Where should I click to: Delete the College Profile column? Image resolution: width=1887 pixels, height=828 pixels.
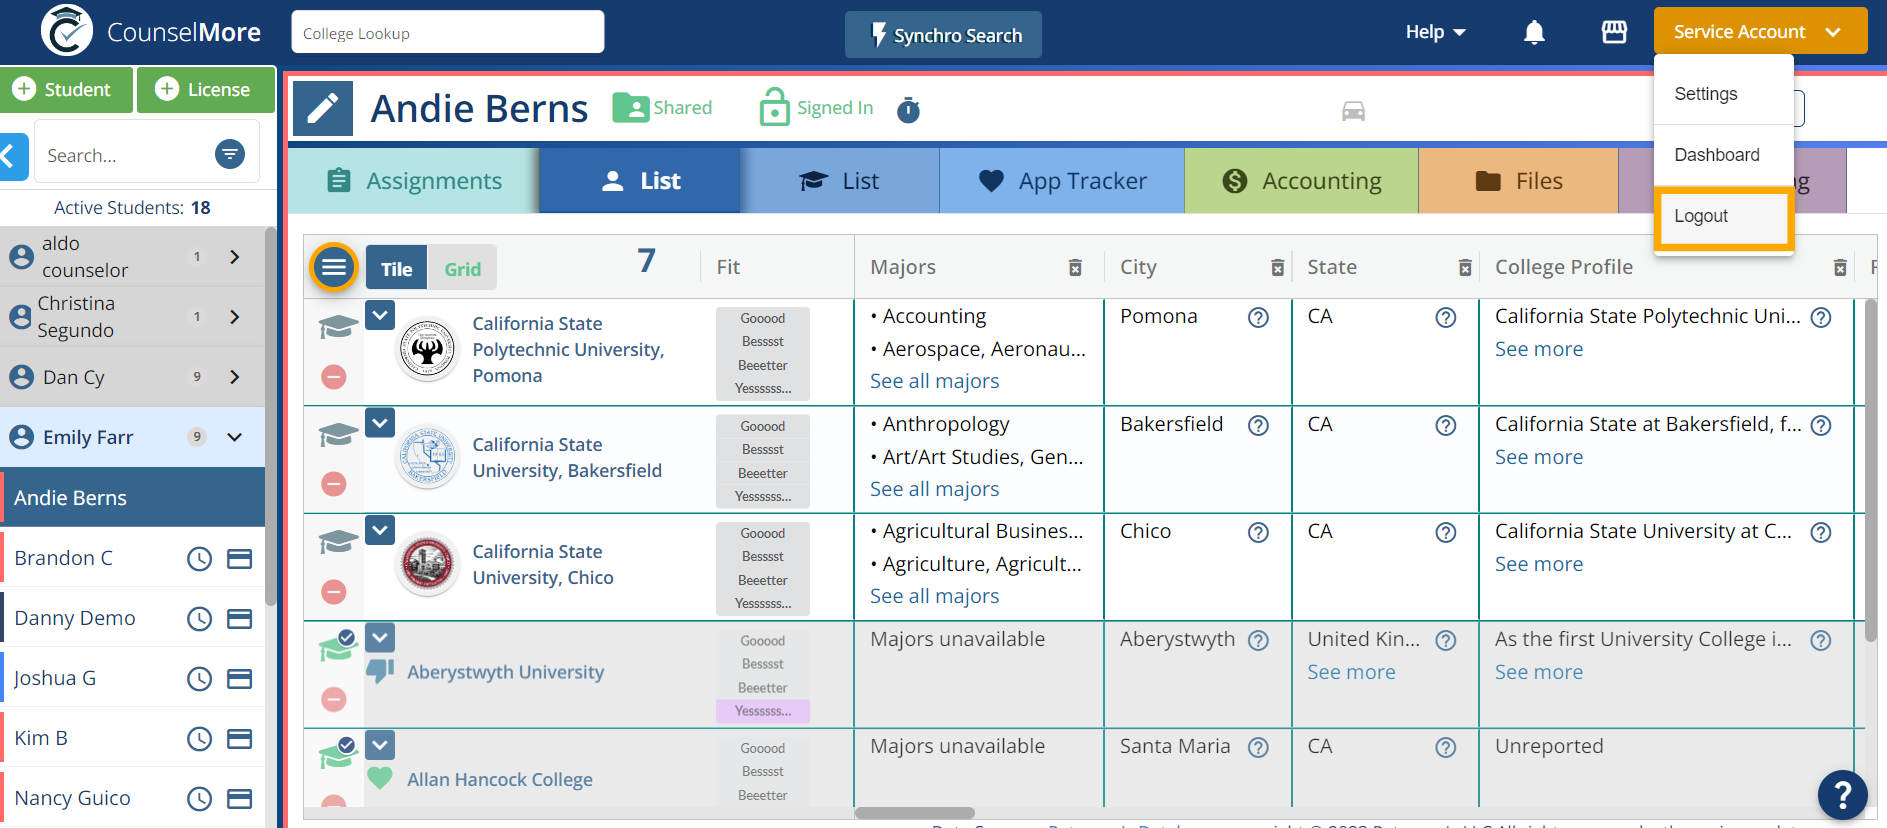(1839, 267)
